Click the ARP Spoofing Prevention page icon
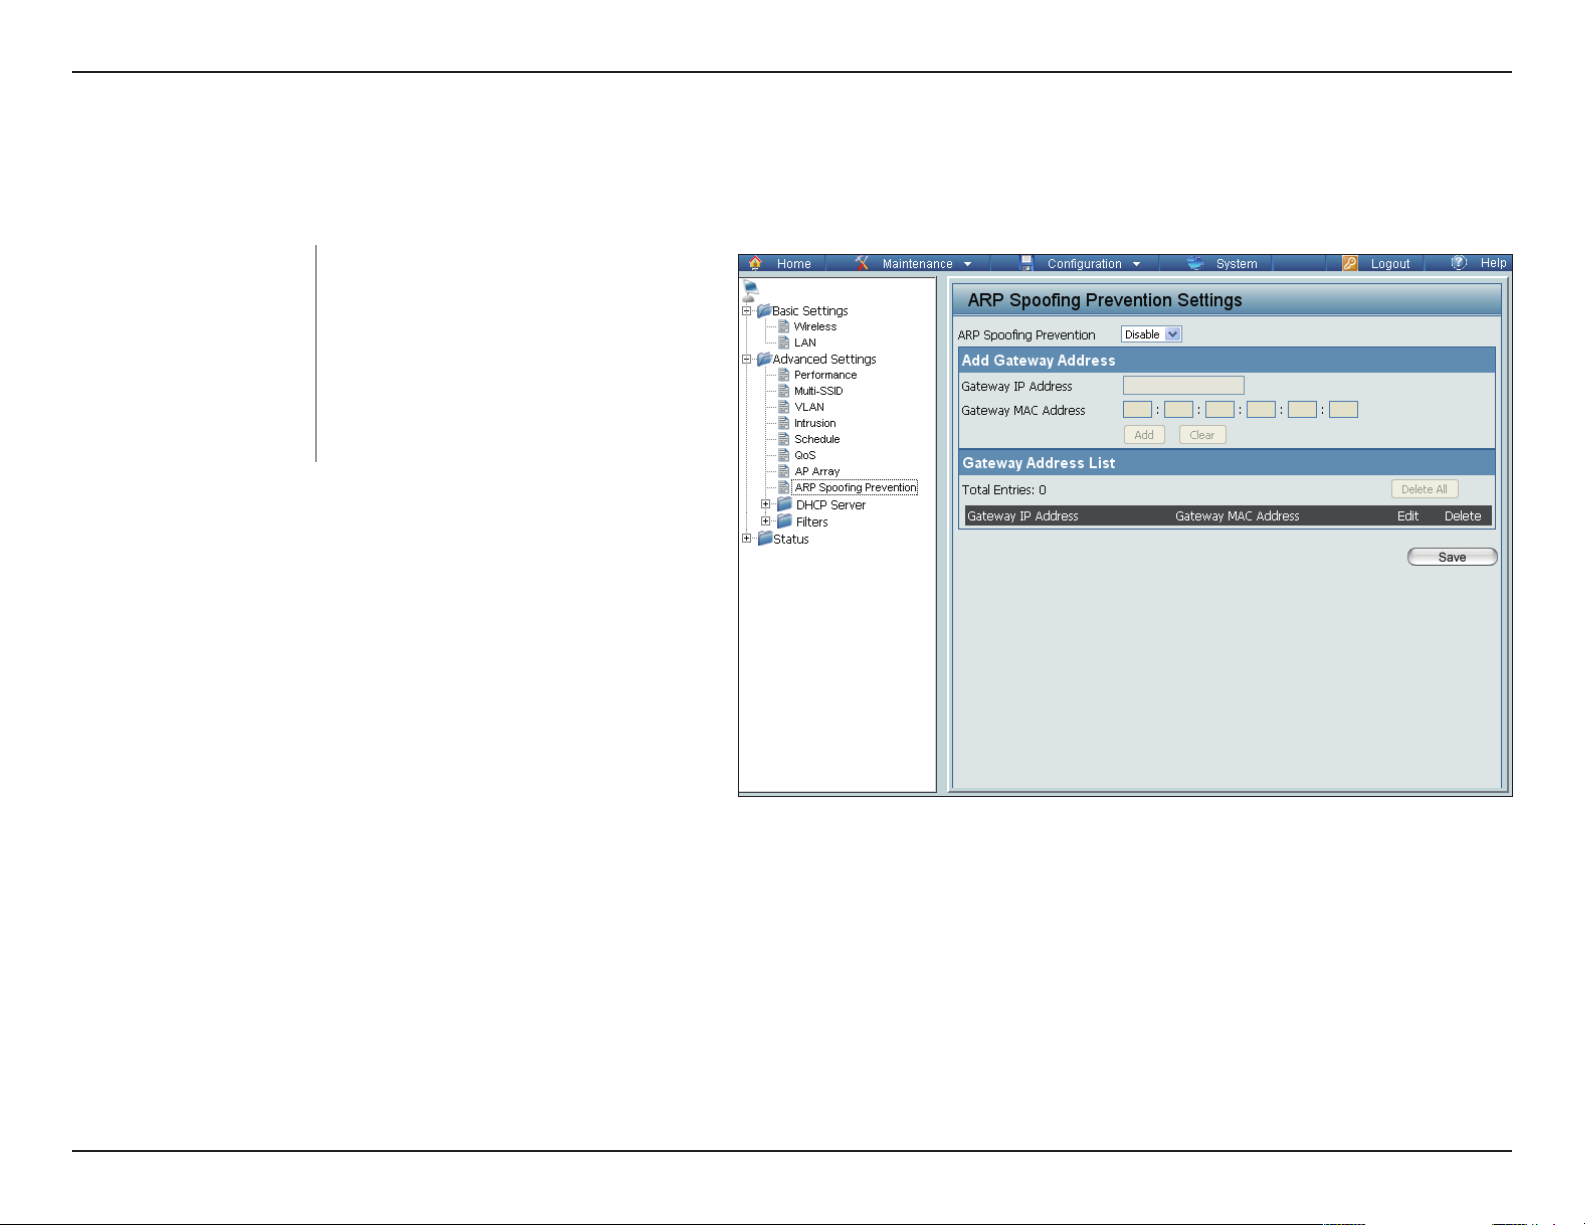Screen dimensions: 1585x1225 tap(784, 488)
